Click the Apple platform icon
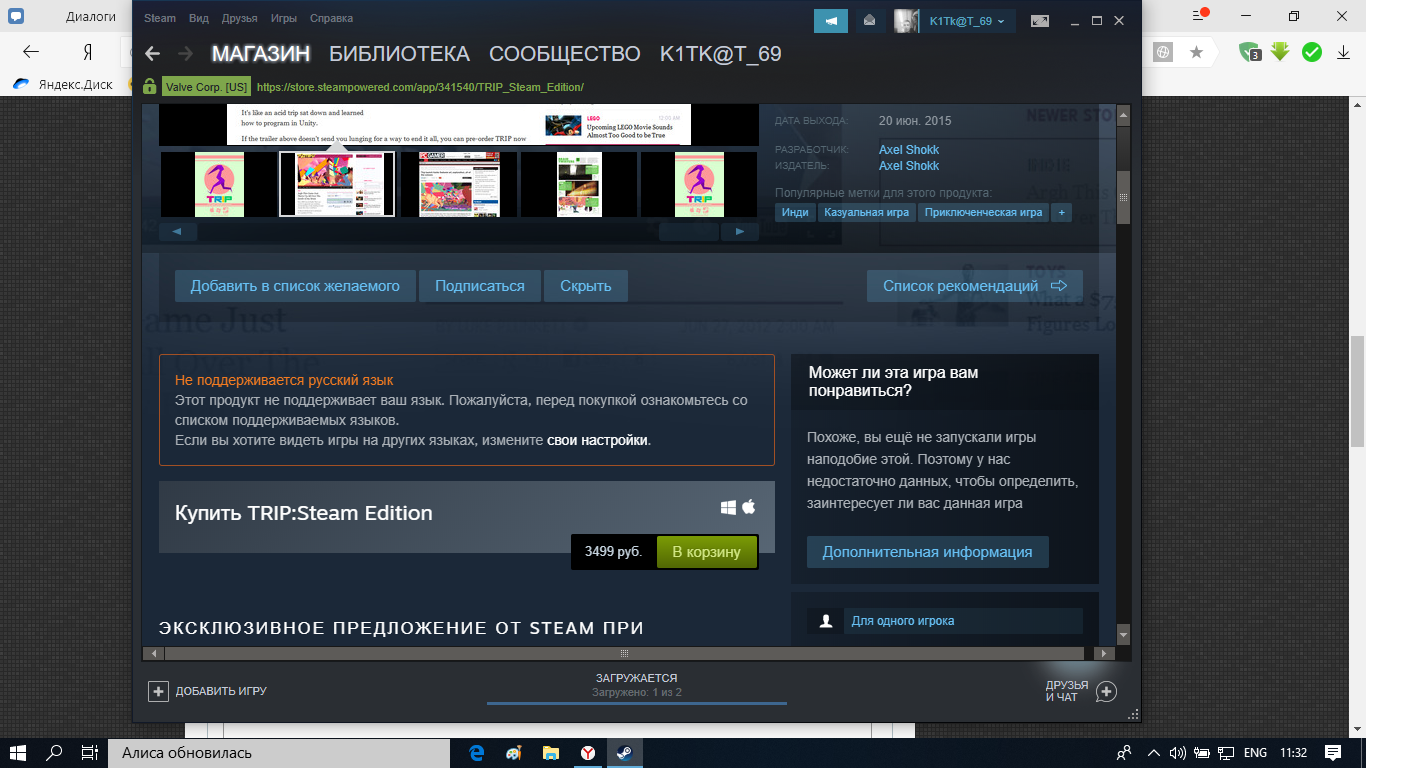 (748, 507)
